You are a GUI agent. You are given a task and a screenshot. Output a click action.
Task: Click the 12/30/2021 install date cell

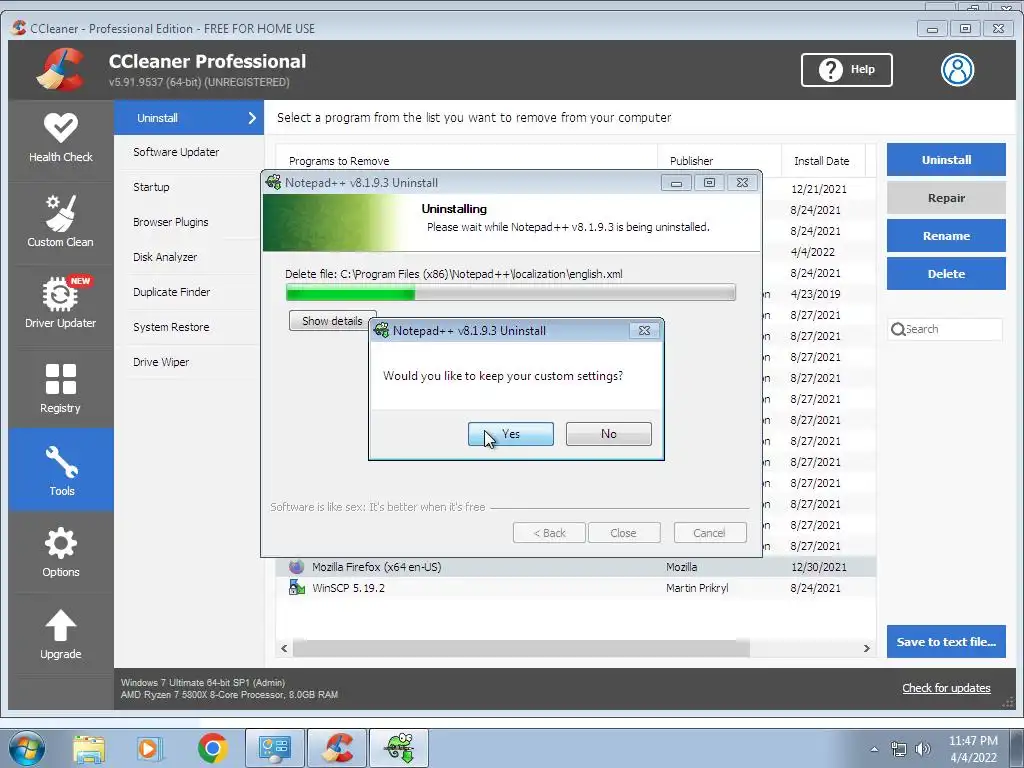(819, 567)
